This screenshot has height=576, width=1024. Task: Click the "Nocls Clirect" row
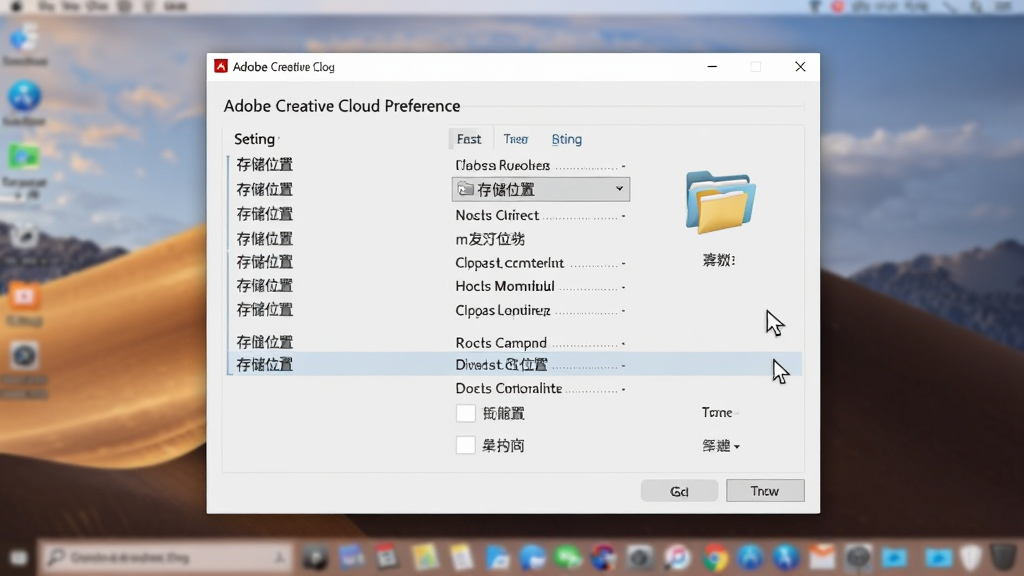point(540,215)
